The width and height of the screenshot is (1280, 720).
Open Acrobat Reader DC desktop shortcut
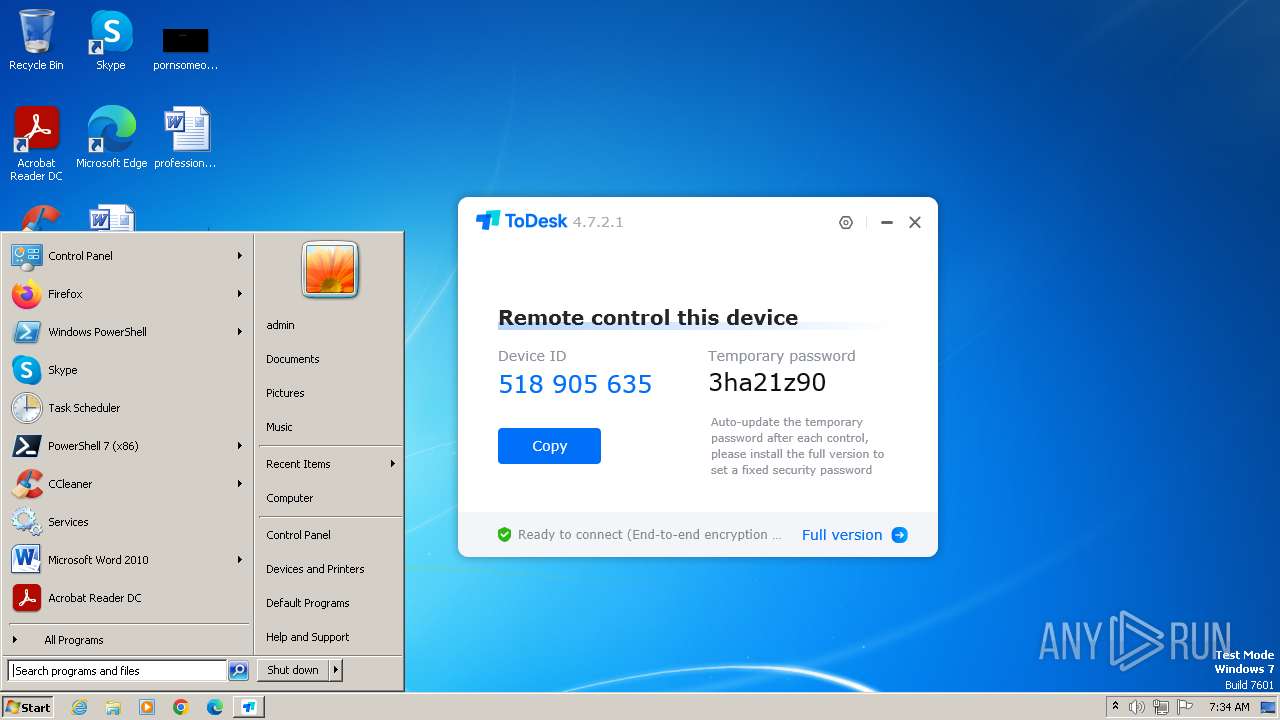pyautogui.click(x=36, y=144)
